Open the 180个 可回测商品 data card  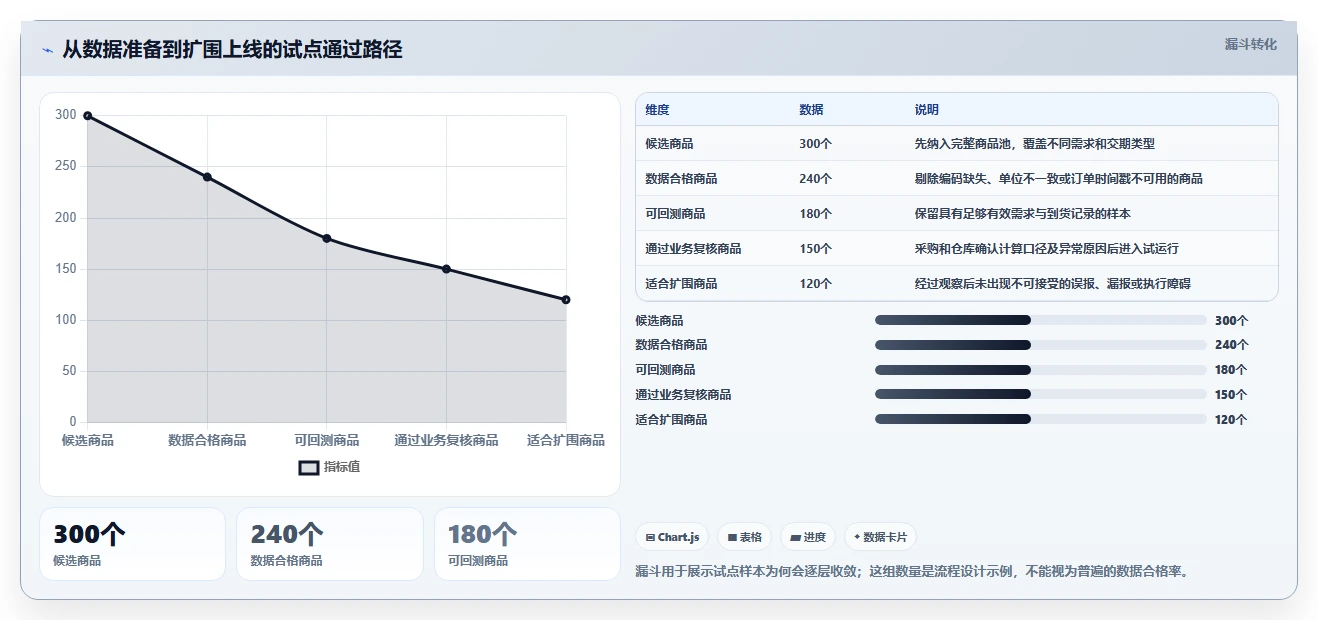(x=527, y=544)
